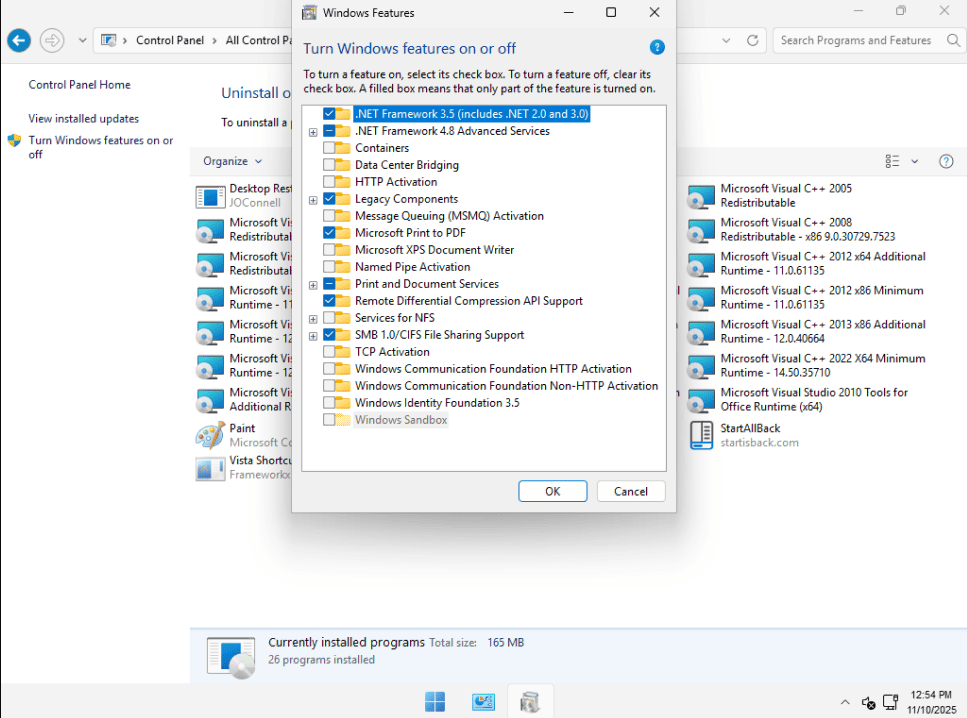Select the Visual C++ 2022 X64 Minimum Runtime icon
Screen dimensions: 967x718
701,367
